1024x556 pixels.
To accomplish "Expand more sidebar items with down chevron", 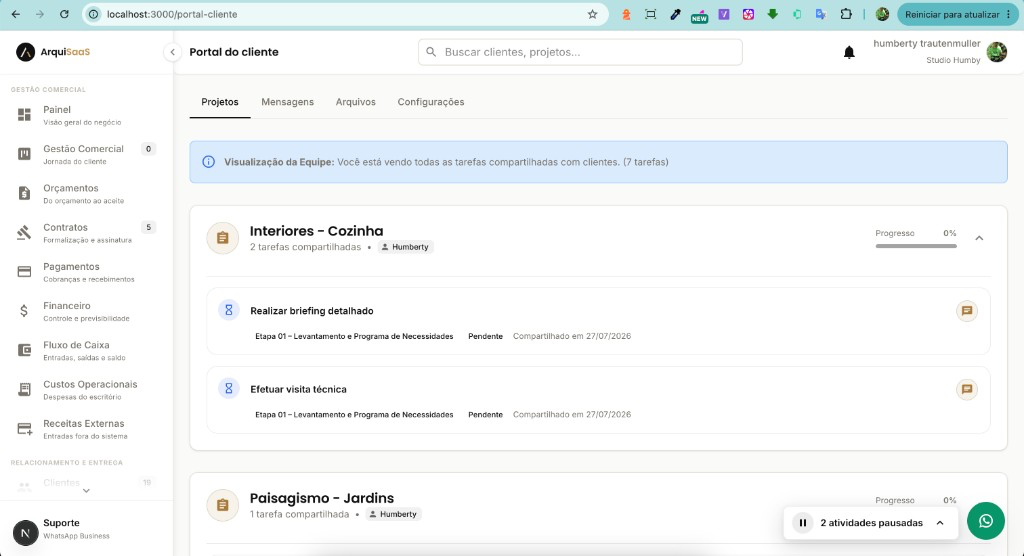I will (x=86, y=491).
